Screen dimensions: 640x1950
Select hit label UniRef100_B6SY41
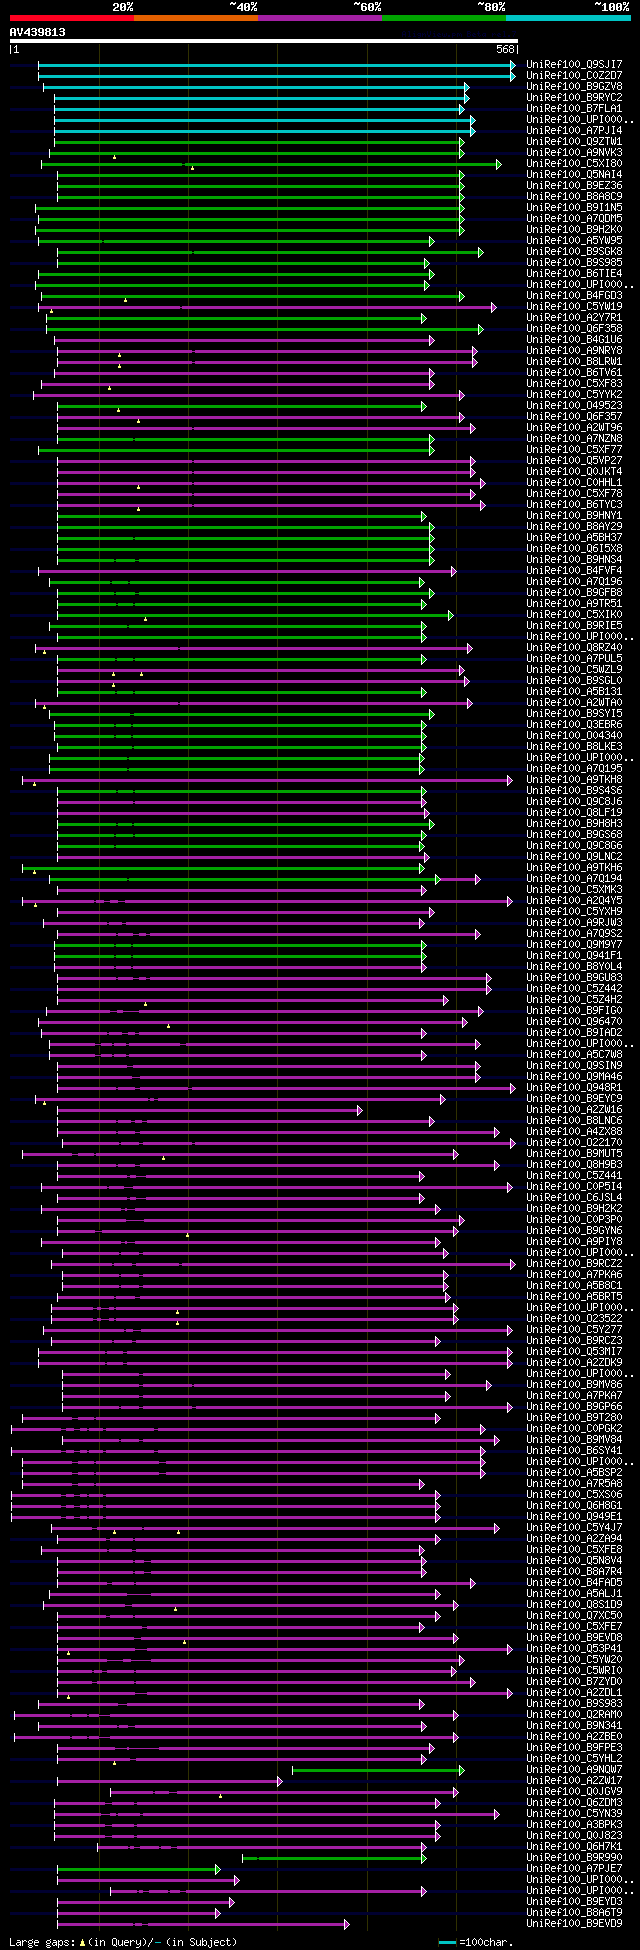pyautogui.click(x=574, y=1450)
